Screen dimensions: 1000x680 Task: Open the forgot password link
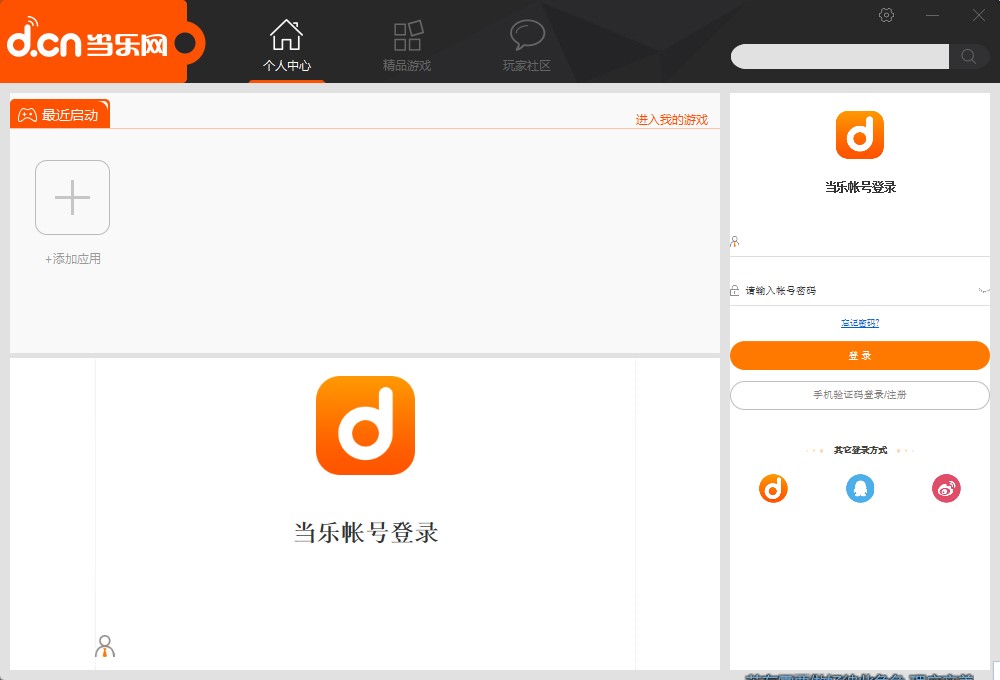click(x=860, y=323)
